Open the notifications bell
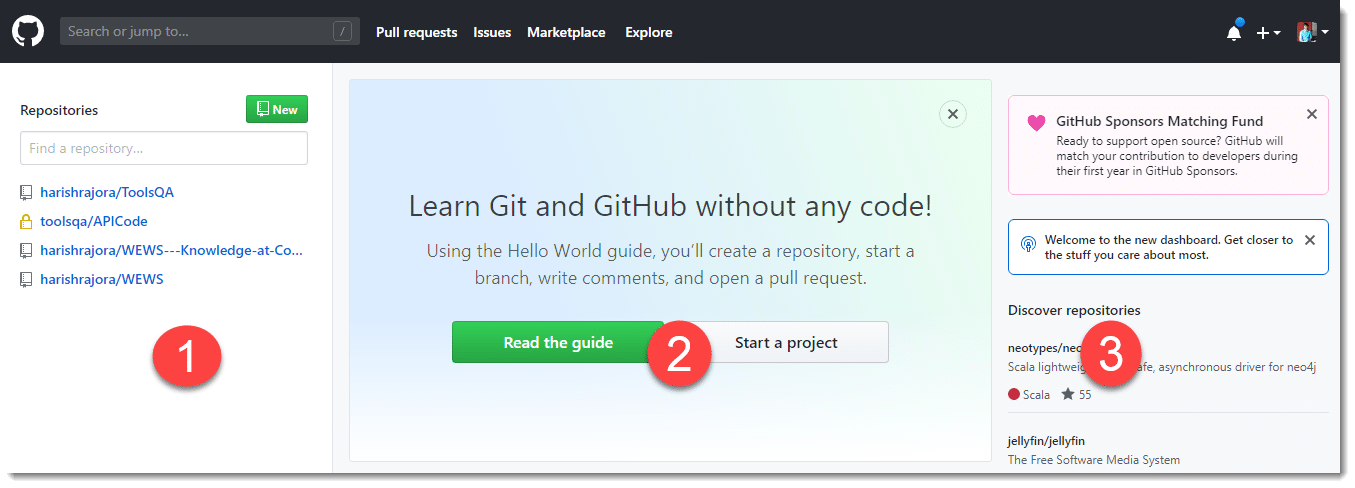Image resolution: width=1355 pixels, height=488 pixels. click(x=1234, y=33)
